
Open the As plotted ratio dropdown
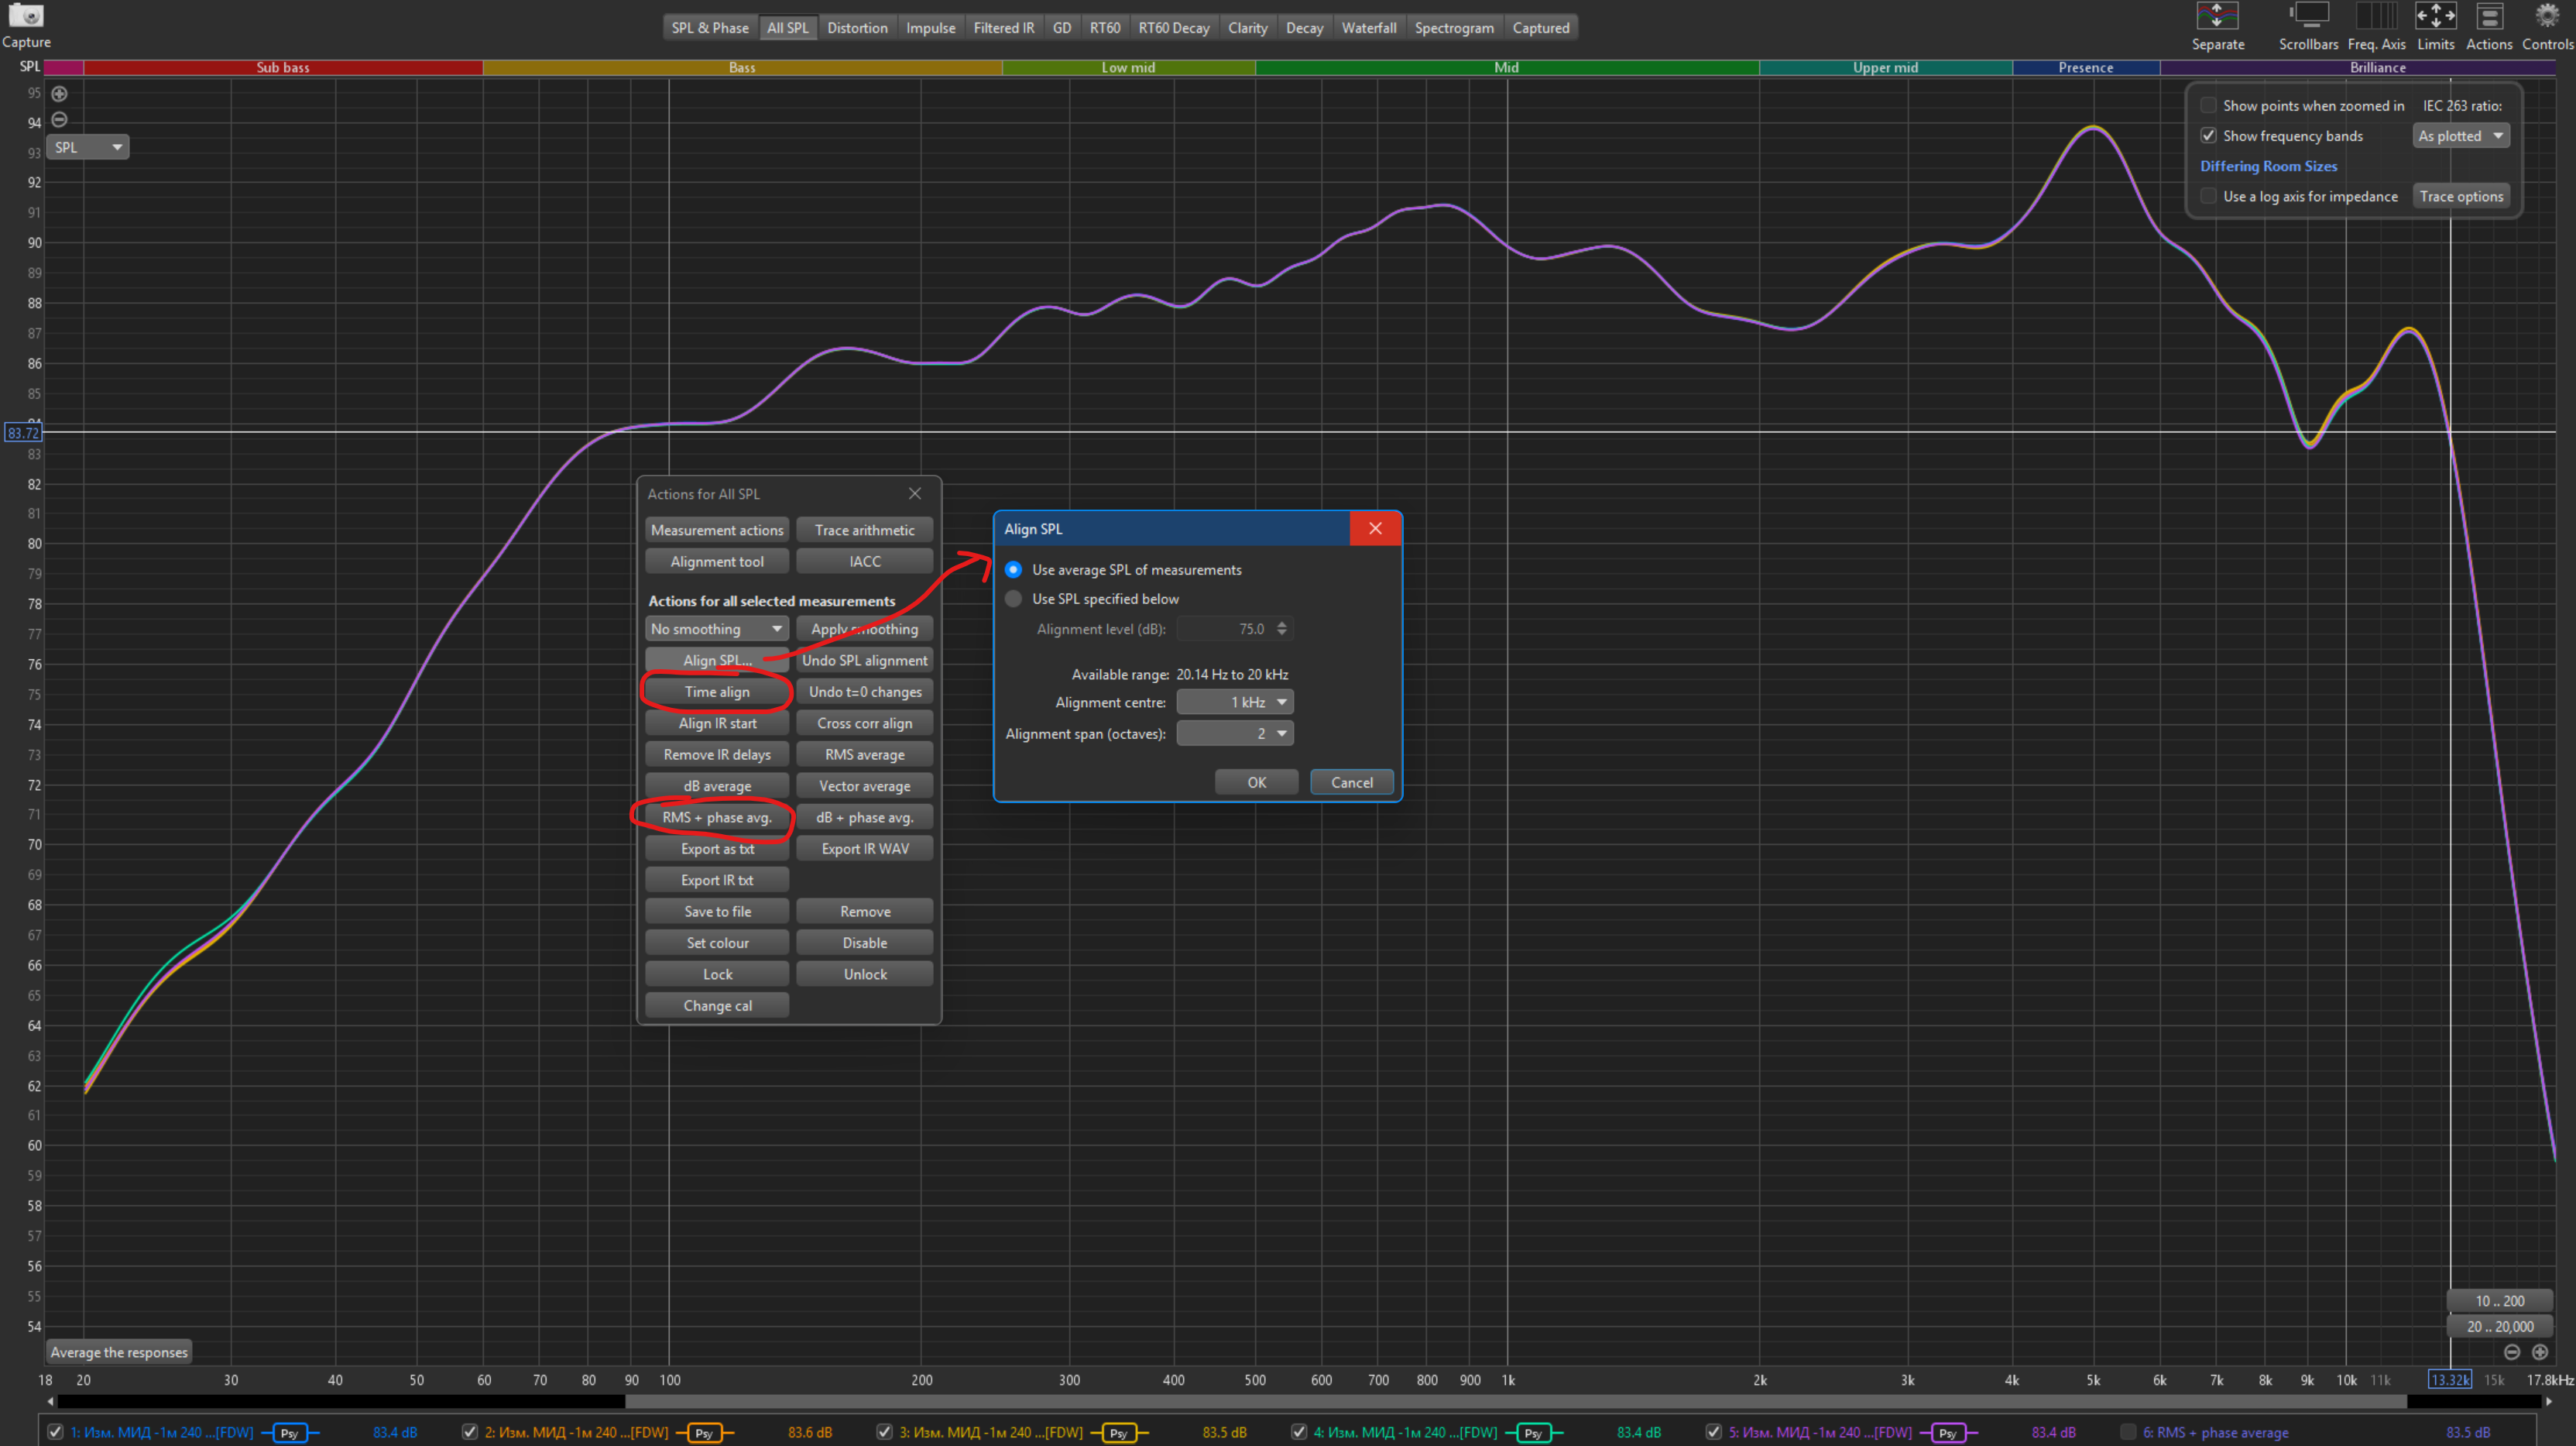click(x=2461, y=136)
